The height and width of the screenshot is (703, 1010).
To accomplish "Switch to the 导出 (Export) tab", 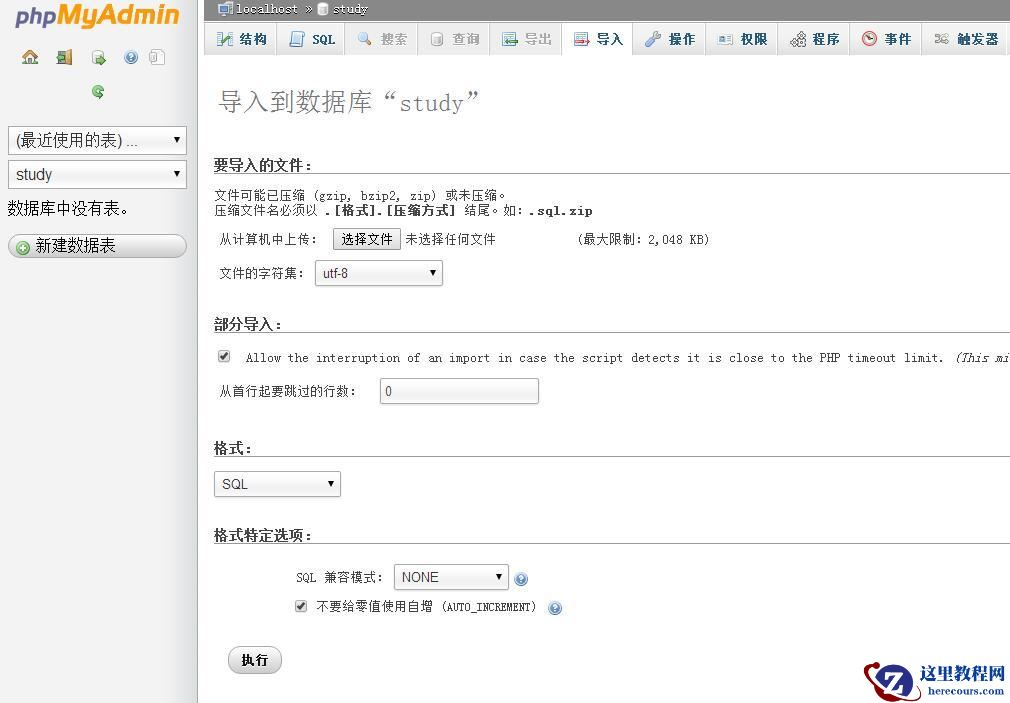I will pos(526,39).
